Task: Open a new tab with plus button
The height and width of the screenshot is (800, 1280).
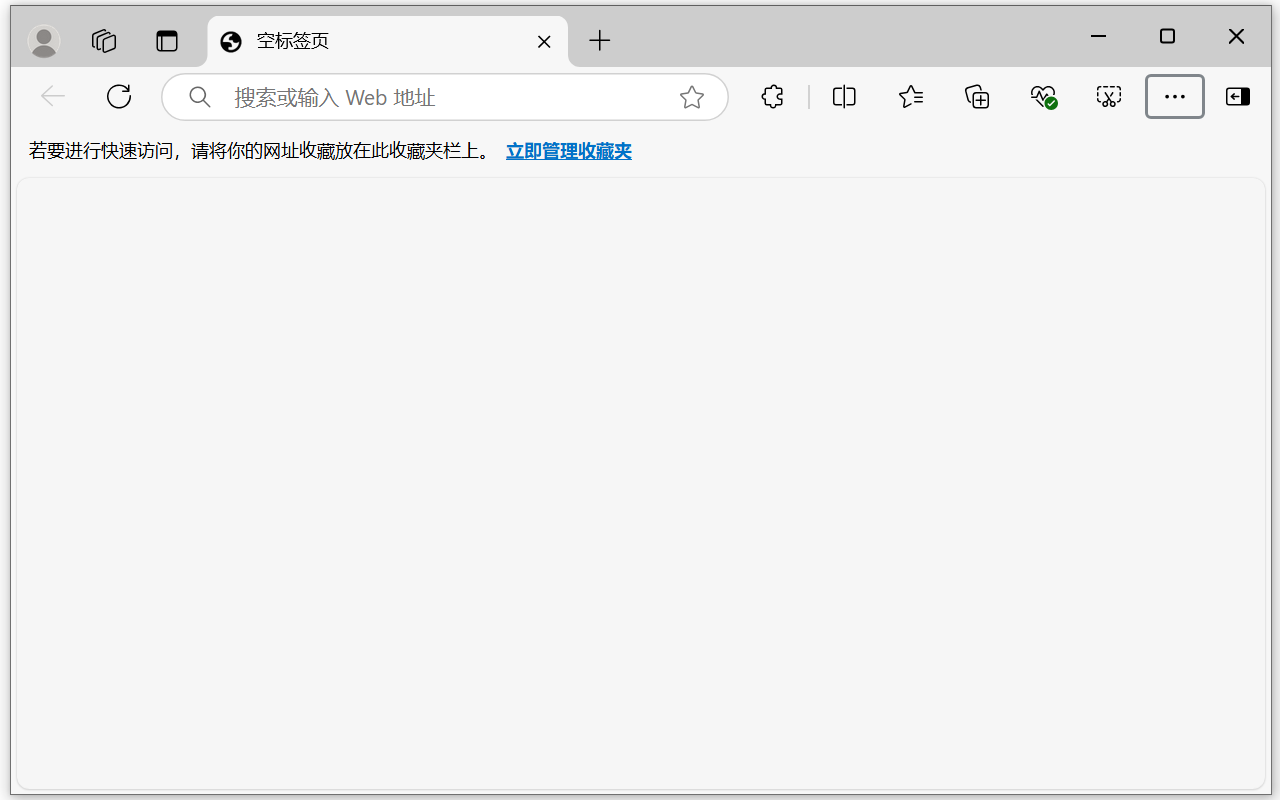Action: tap(599, 41)
